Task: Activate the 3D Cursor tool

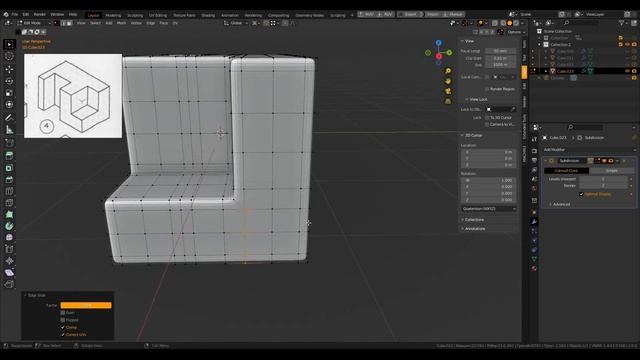Action: point(9,56)
